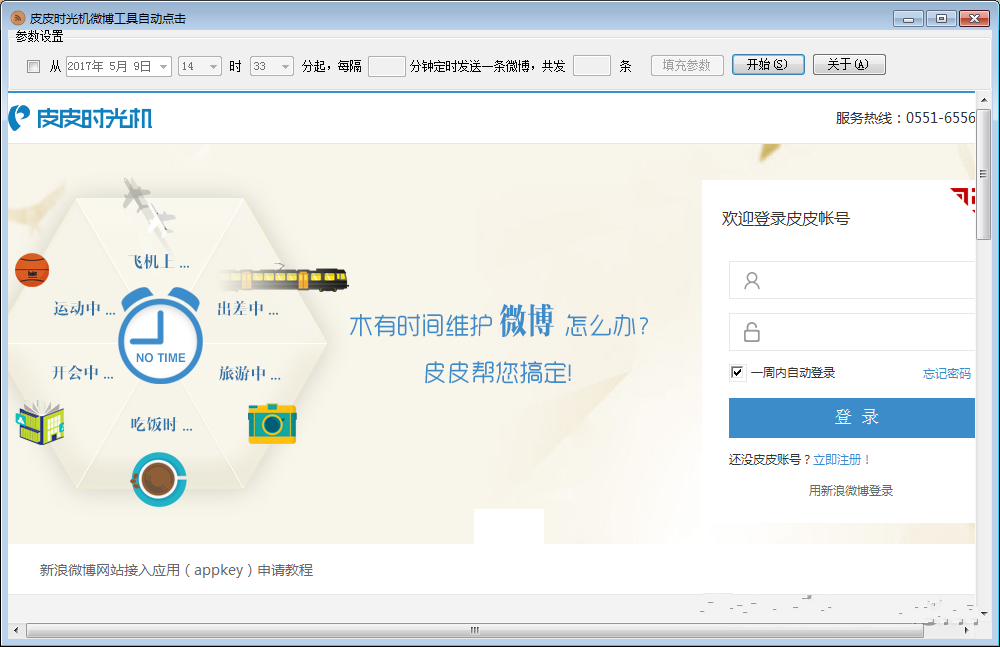Click the 运动中 label
The height and width of the screenshot is (647, 1000).
click(x=84, y=309)
